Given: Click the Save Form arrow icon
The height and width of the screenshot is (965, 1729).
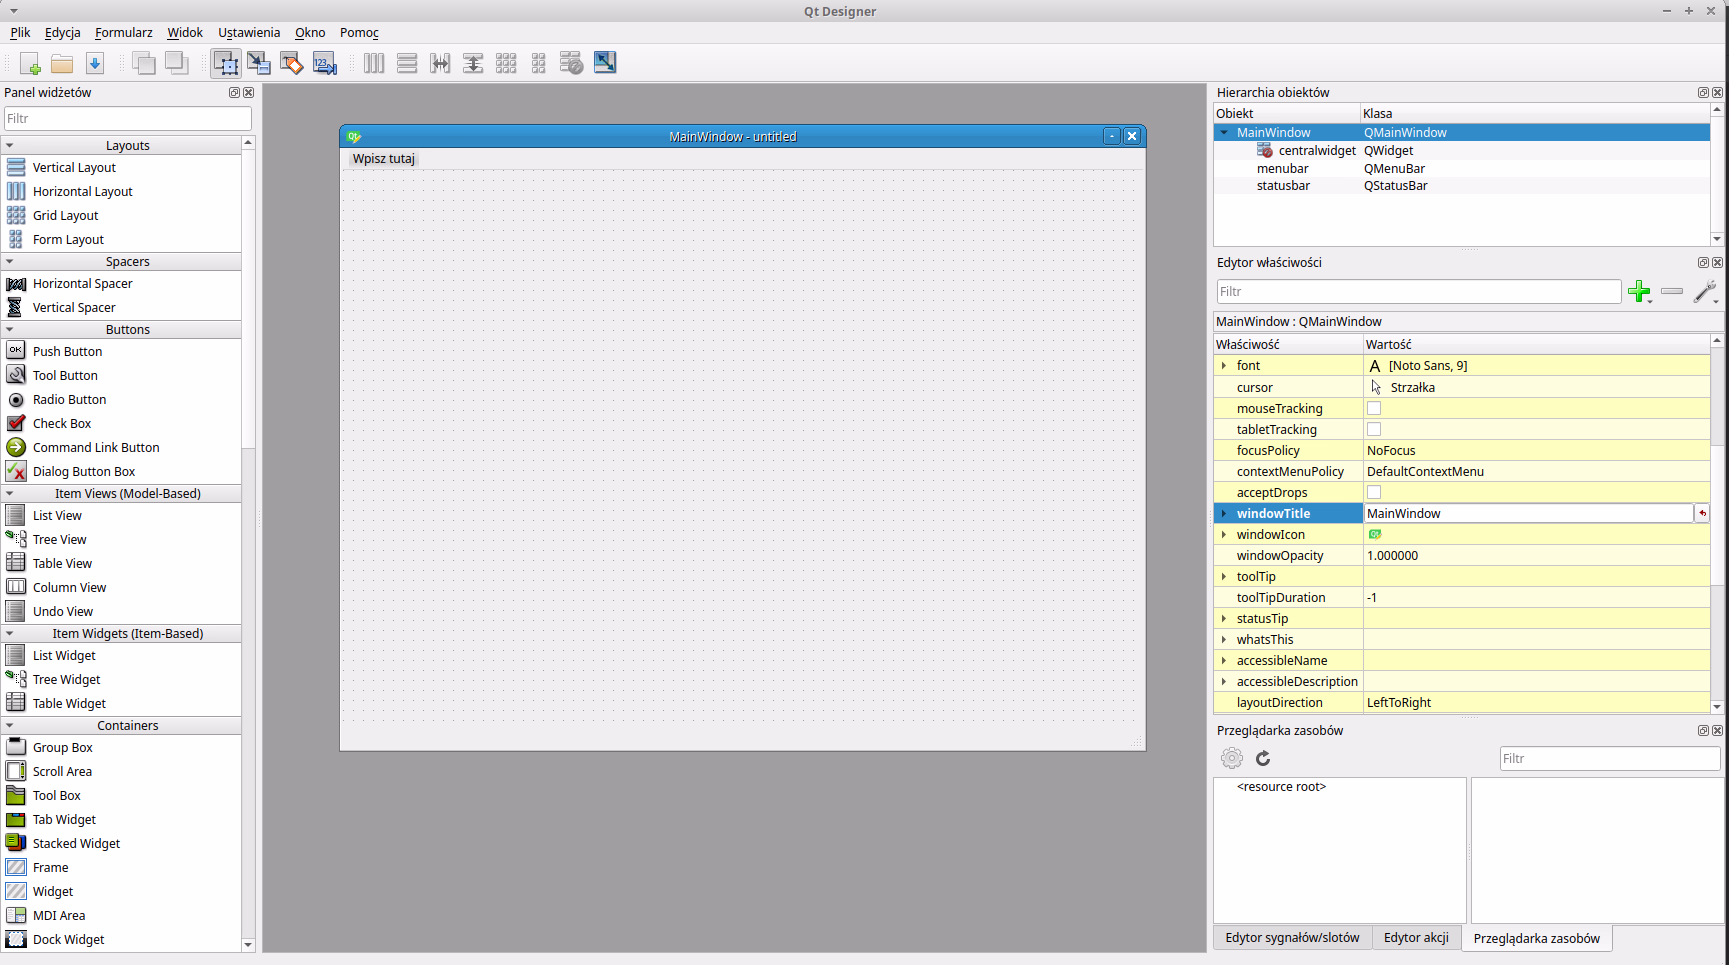Looking at the screenshot, I should pyautogui.click(x=95, y=64).
